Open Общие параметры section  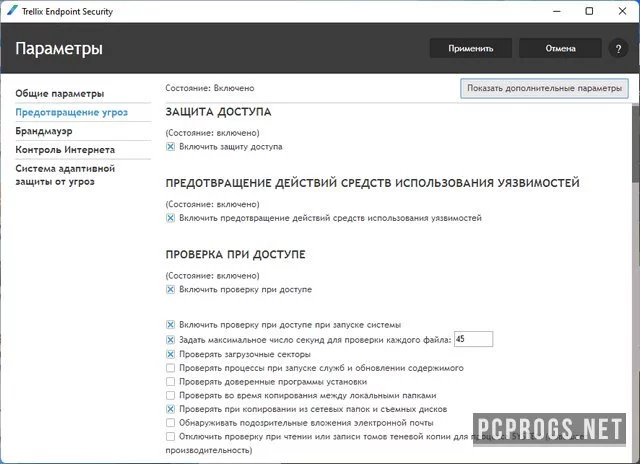[x=60, y=93]
